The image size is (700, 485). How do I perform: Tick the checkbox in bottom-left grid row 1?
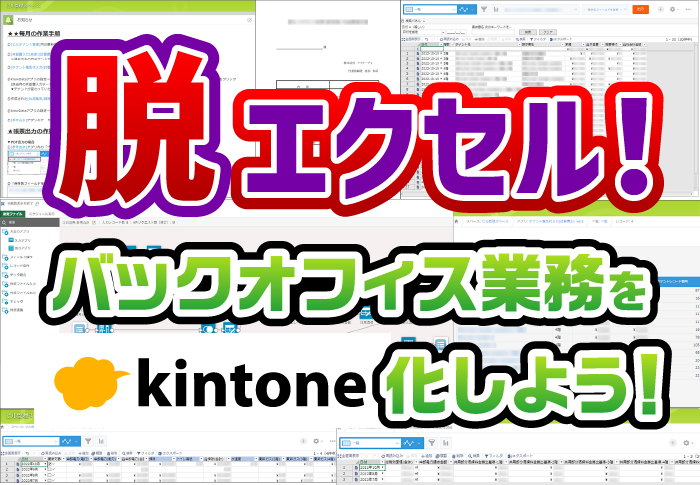pos(50,464)
